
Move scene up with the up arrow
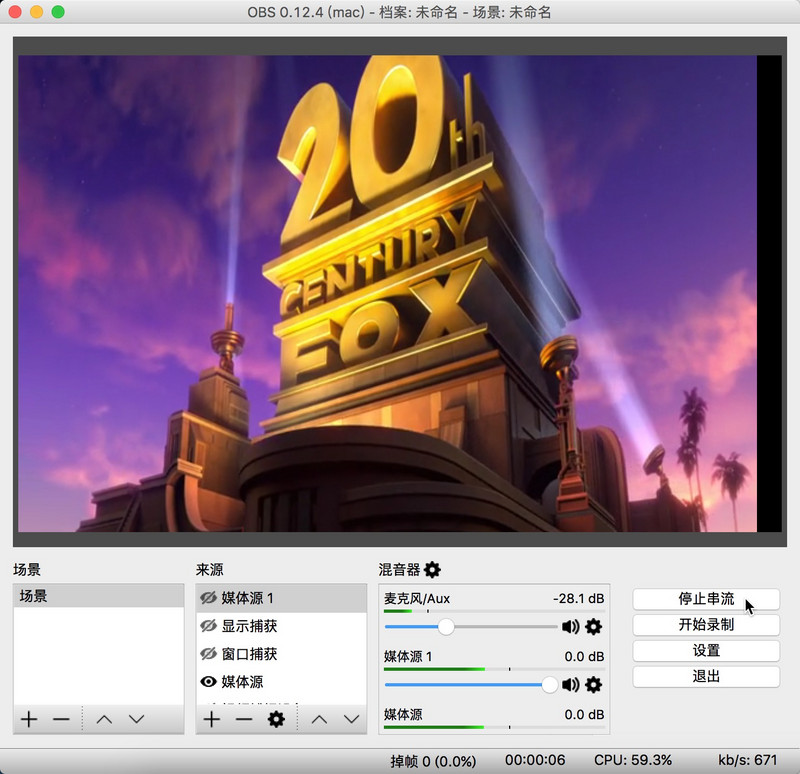(x=105, y=719)
